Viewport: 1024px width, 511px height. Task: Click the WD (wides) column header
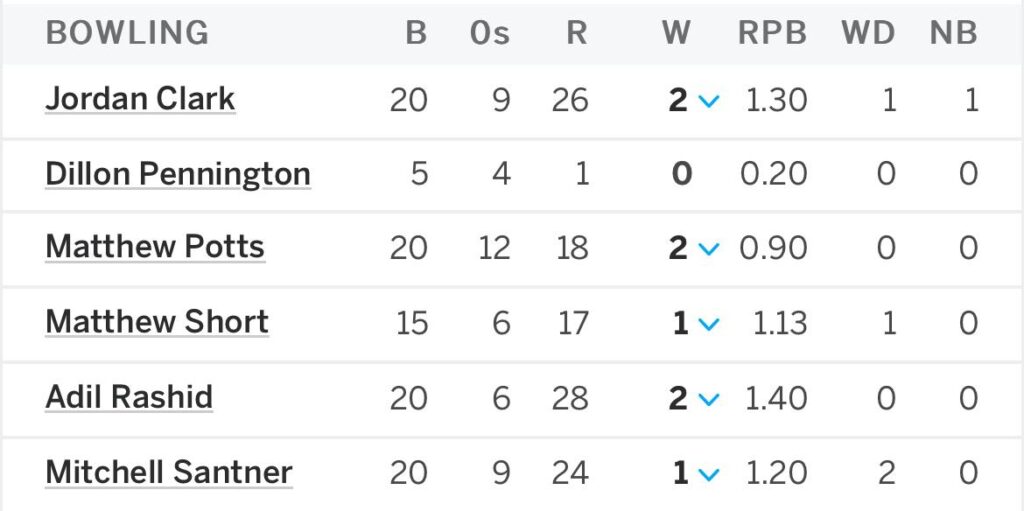(x=867, y=33)
